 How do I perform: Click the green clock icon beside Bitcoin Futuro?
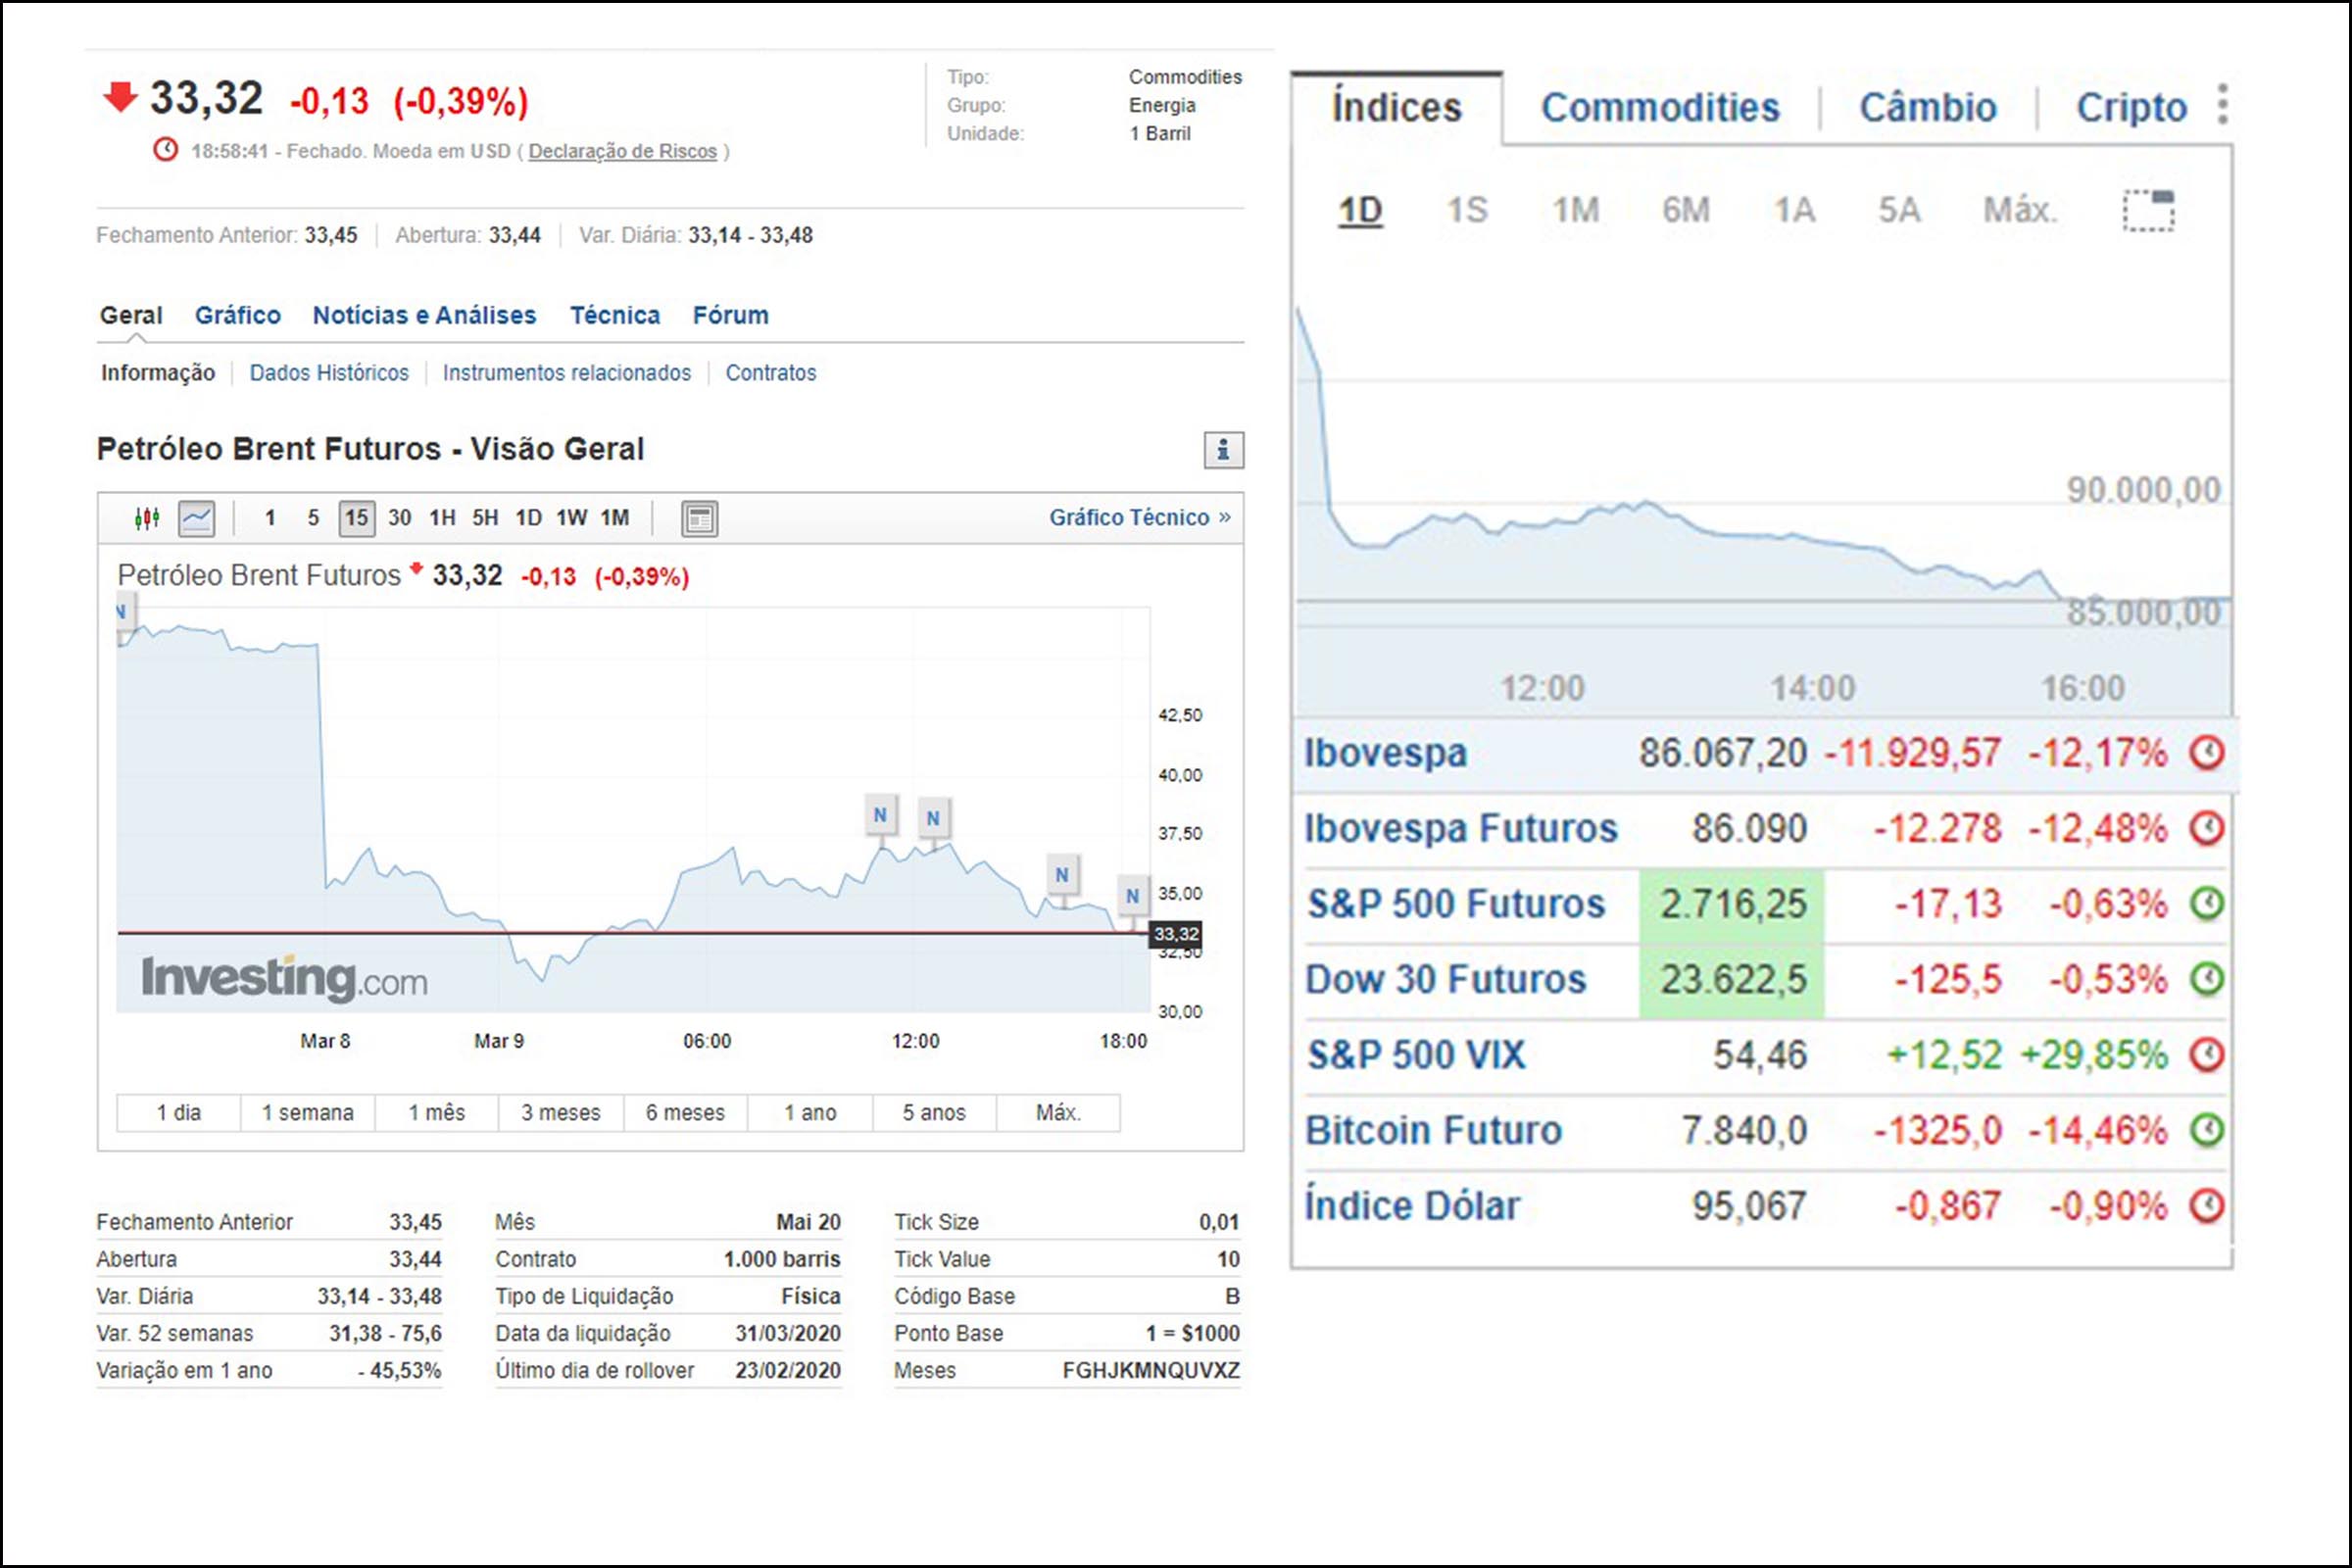[2207, 1130]
